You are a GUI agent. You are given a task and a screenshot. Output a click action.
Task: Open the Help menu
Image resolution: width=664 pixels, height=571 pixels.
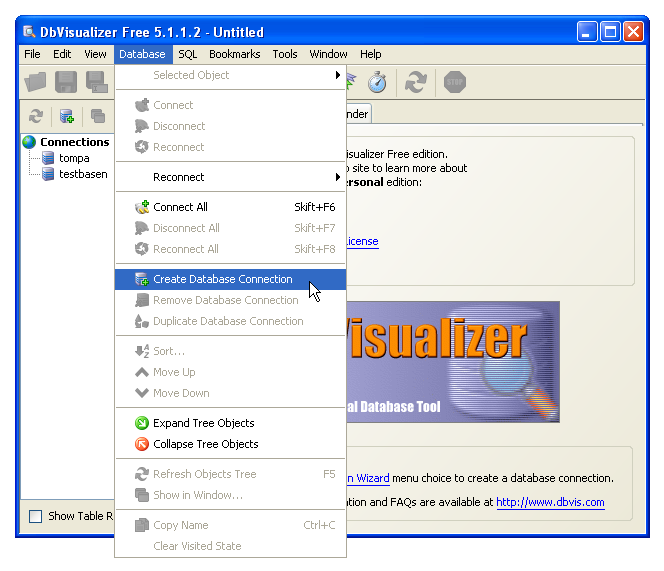click(x=371, y=54)
